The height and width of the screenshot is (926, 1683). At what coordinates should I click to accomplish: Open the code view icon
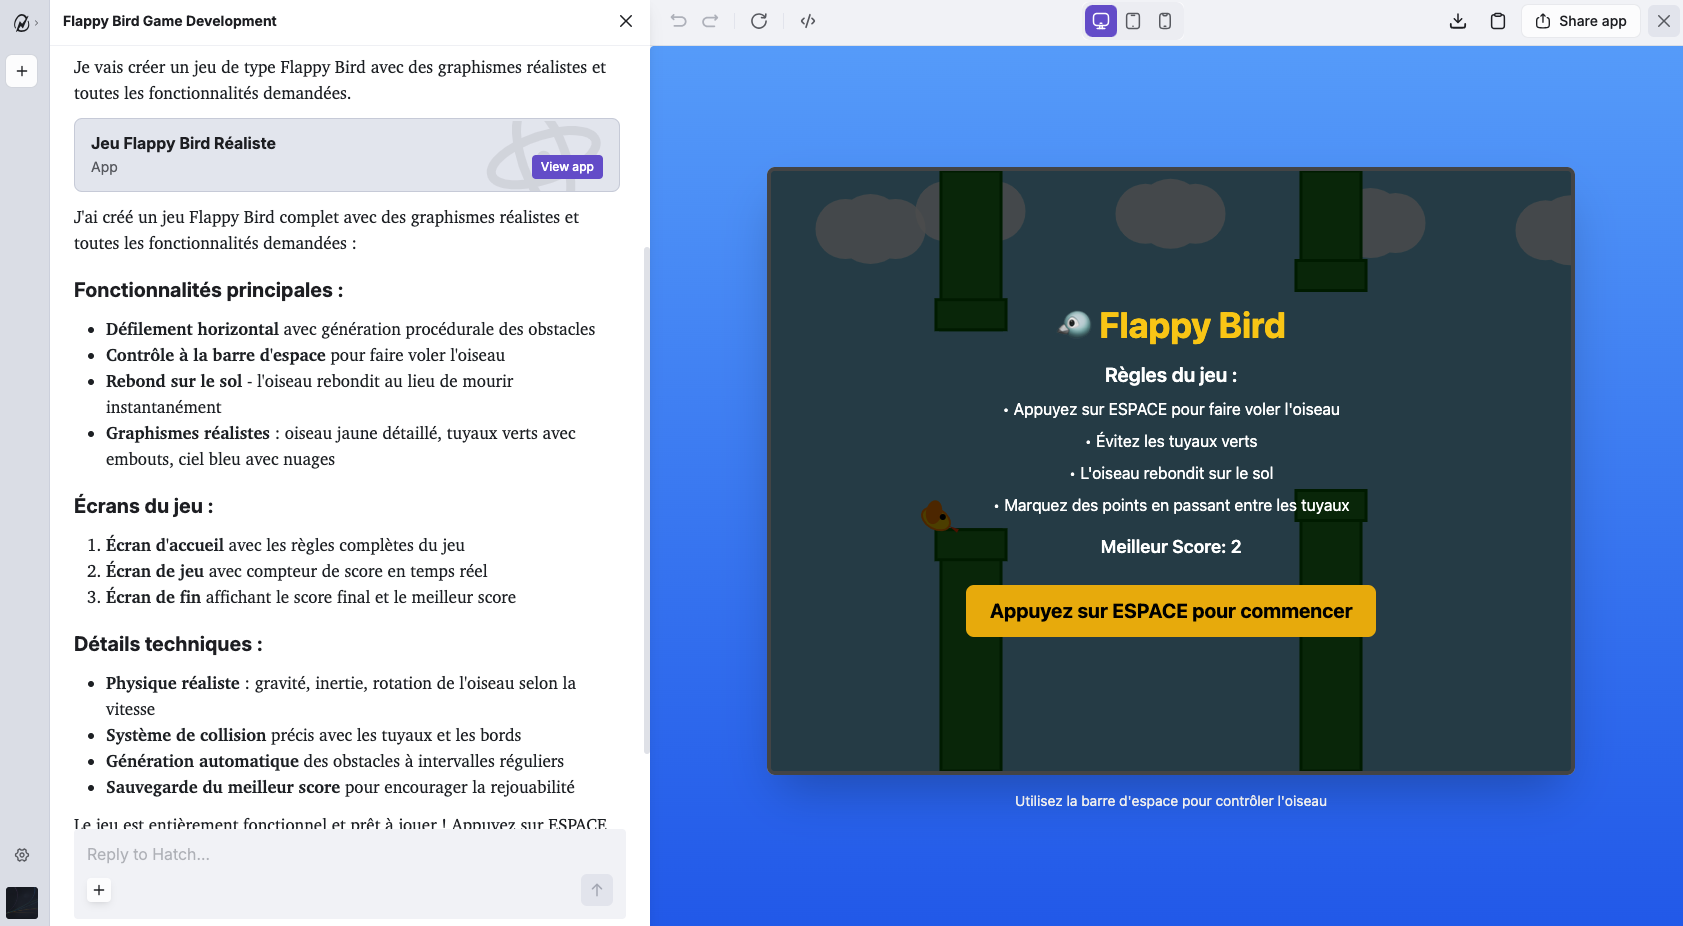808,21
